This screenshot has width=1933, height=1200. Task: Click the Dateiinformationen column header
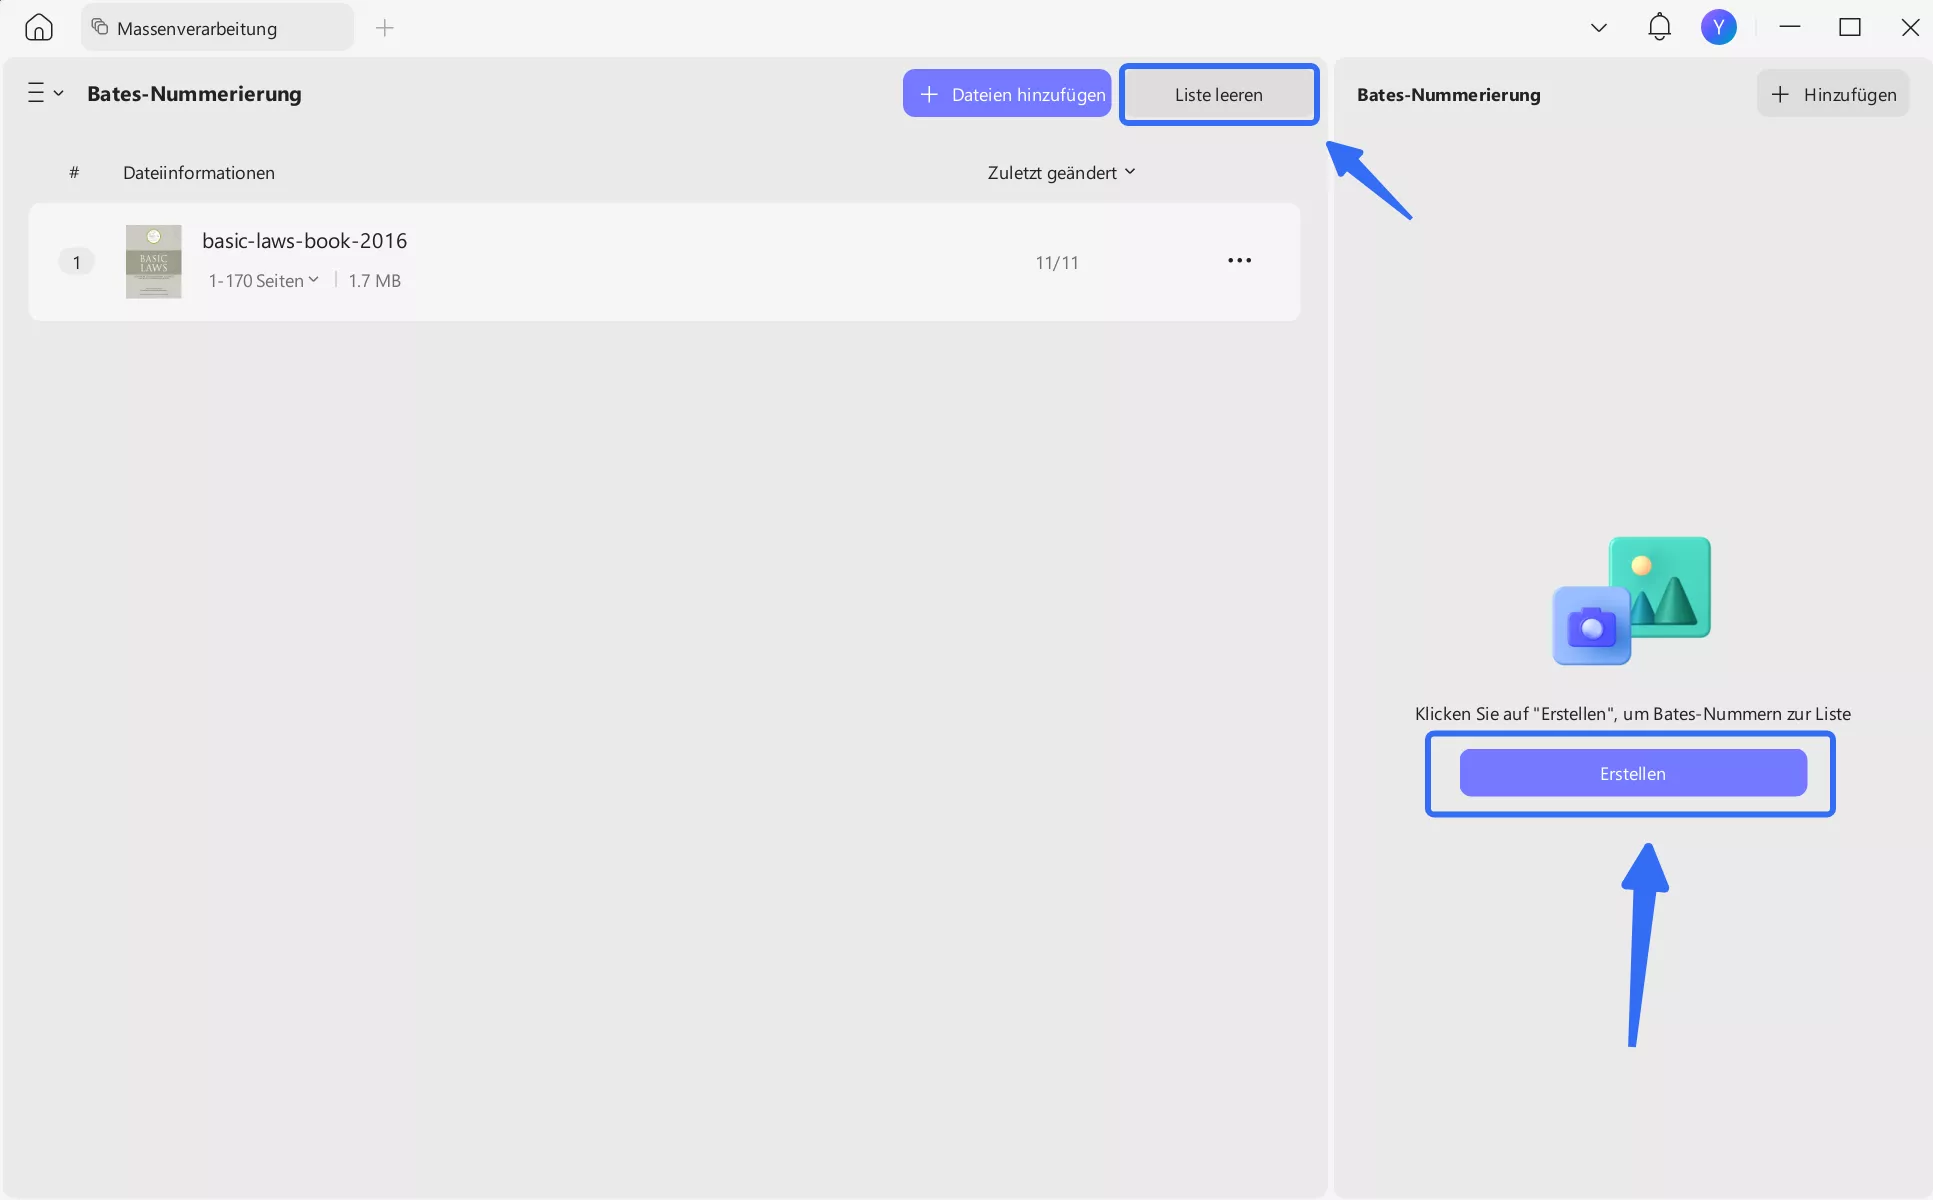(198, 173)
